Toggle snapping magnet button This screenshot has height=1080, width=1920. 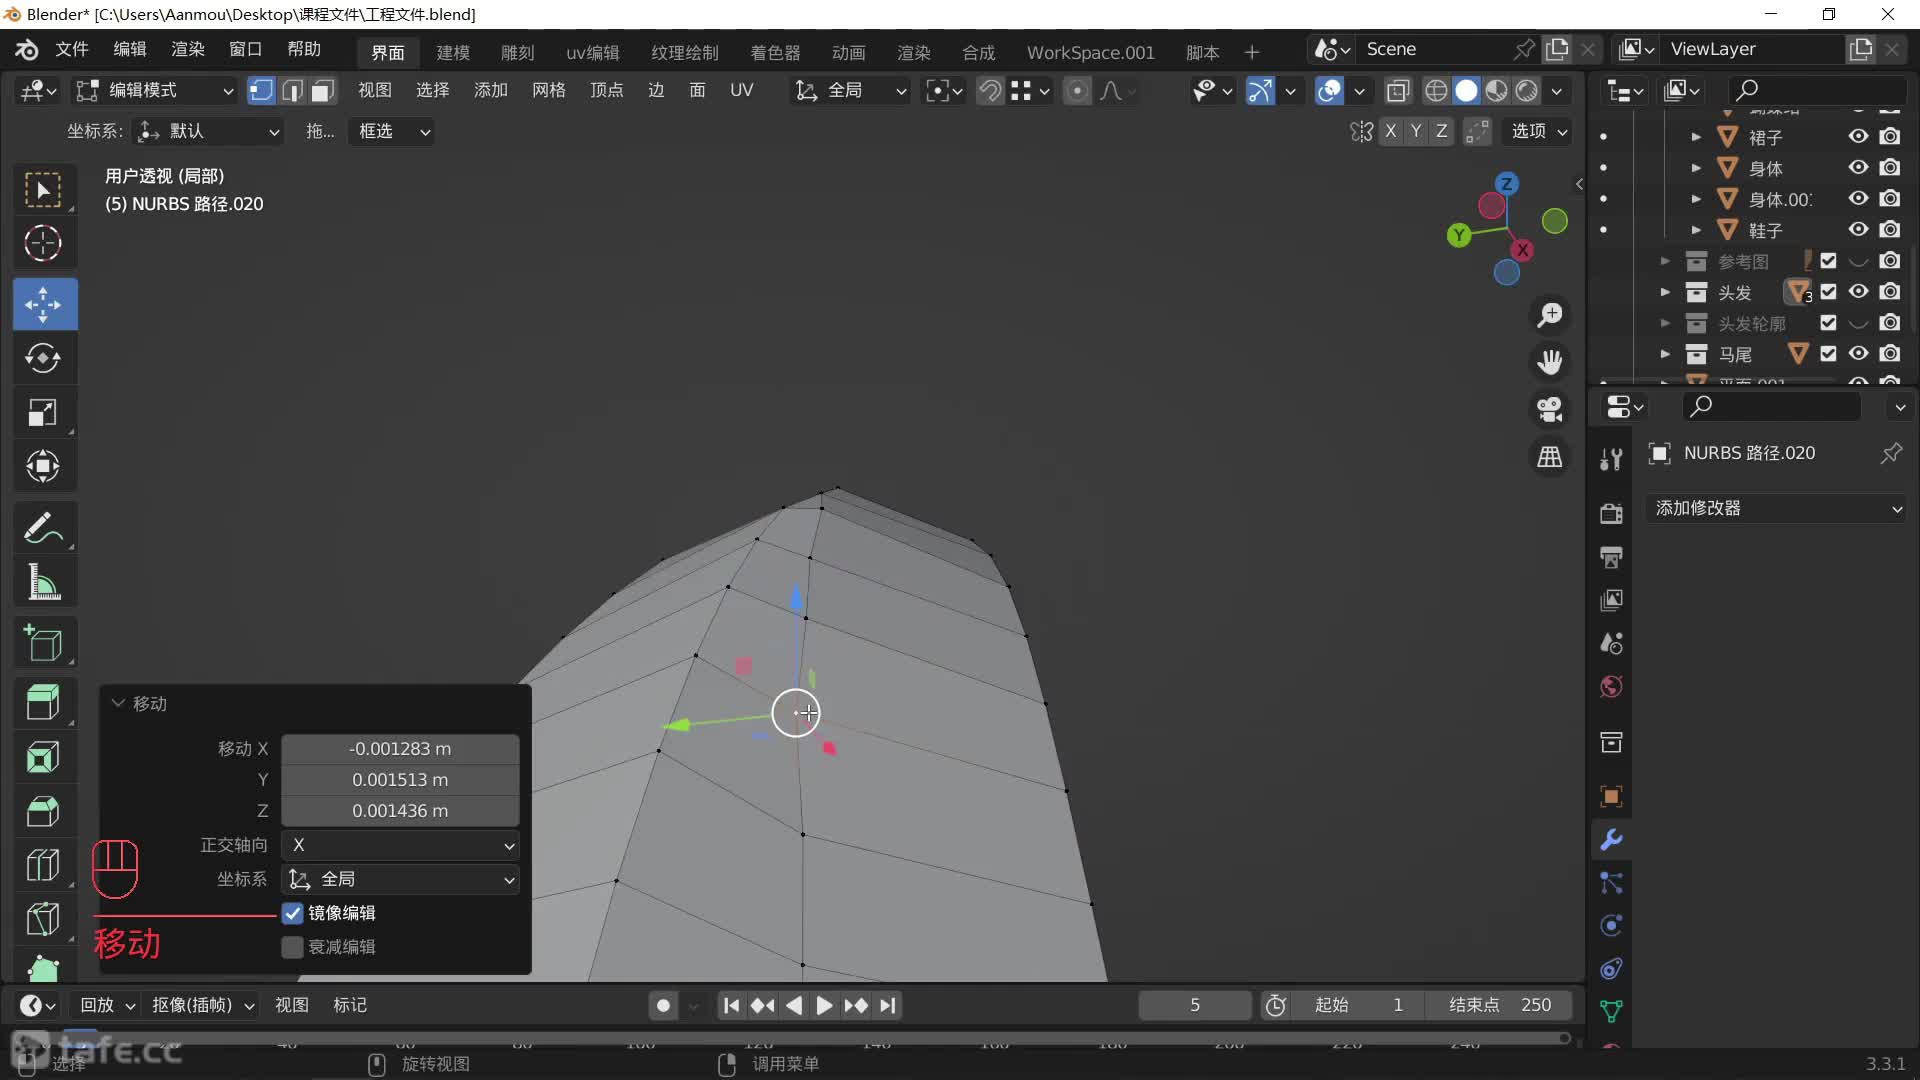point(989,91)
